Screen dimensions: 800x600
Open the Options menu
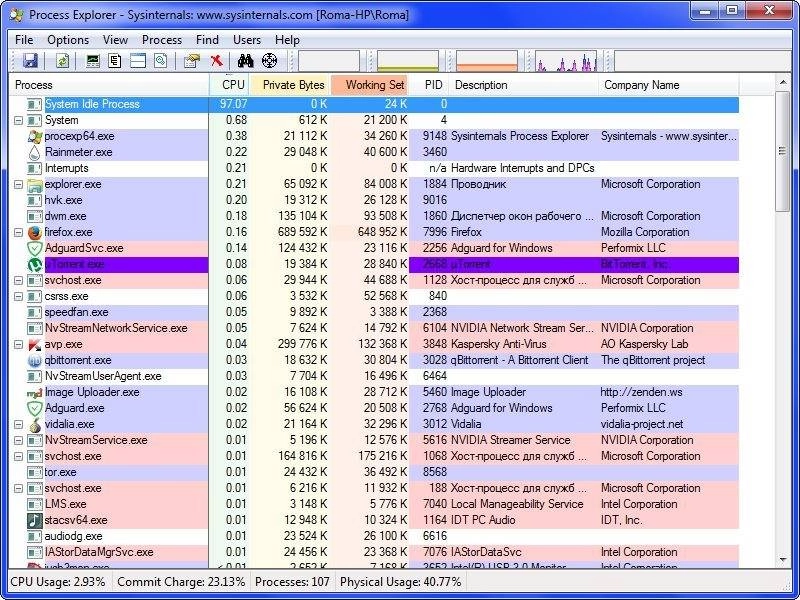pos(68,40)
